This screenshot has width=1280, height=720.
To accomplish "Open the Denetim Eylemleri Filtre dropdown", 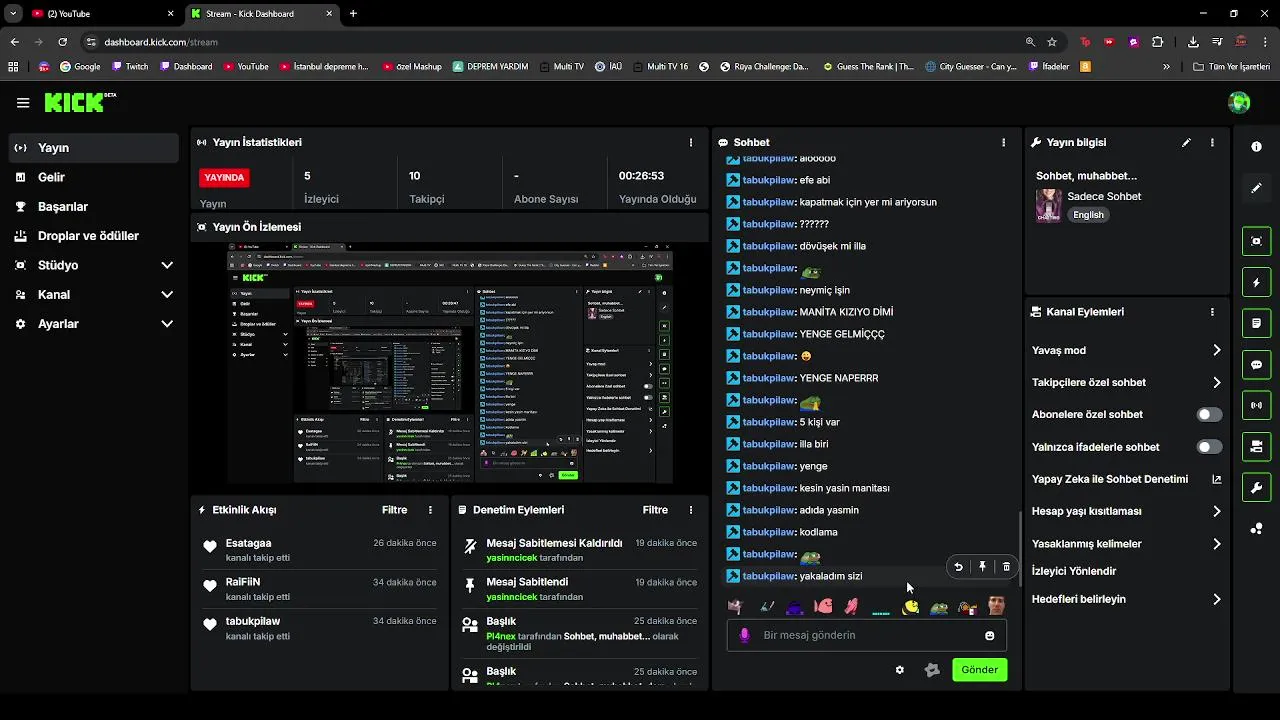I will [x=655, y=510].
